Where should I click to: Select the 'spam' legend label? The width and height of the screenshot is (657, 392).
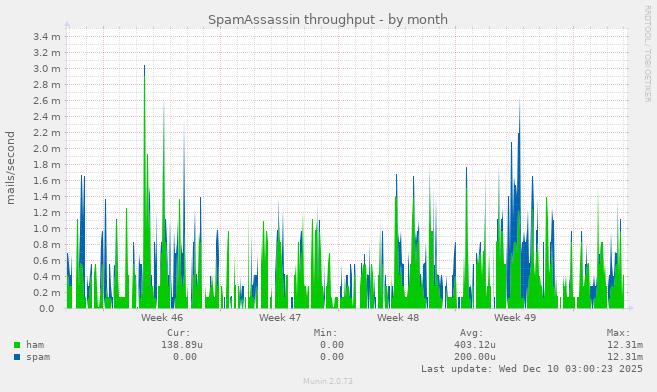coord(38,357)
